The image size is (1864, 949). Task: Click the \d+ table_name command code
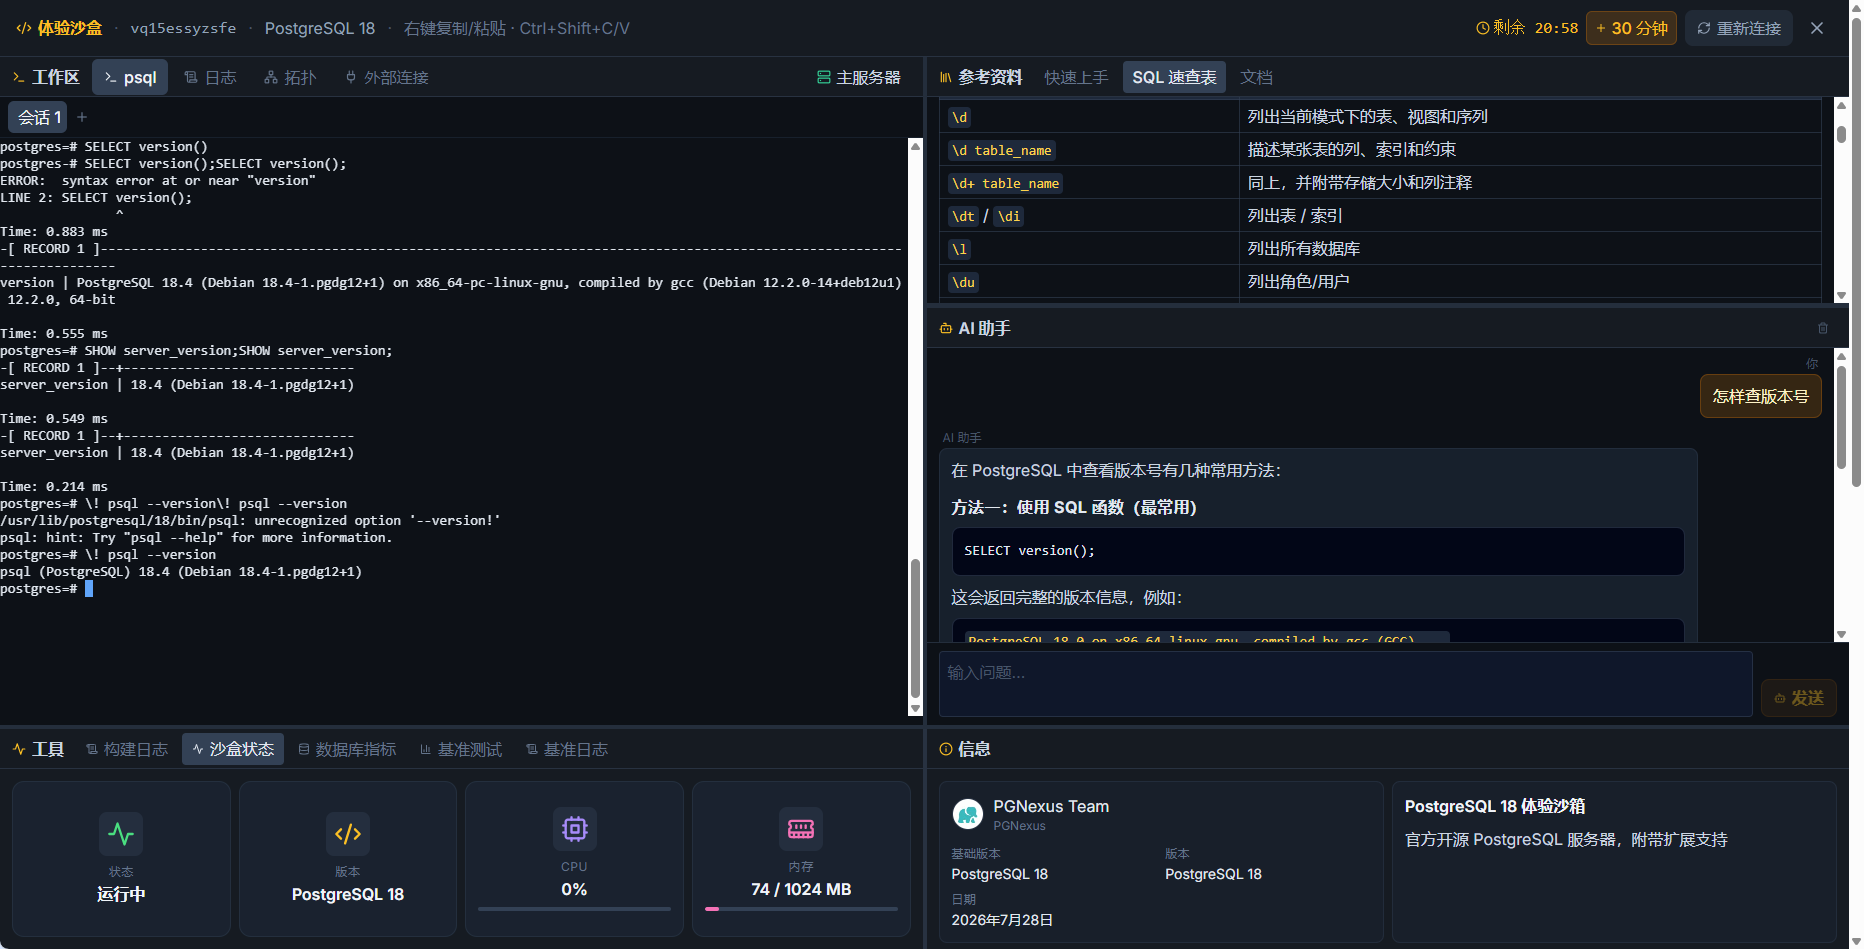tap(1005, 183)
